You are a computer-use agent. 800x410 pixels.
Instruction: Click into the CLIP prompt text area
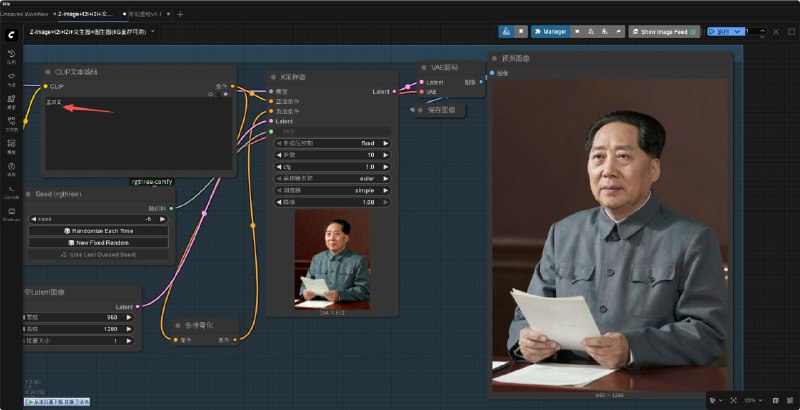138,133
